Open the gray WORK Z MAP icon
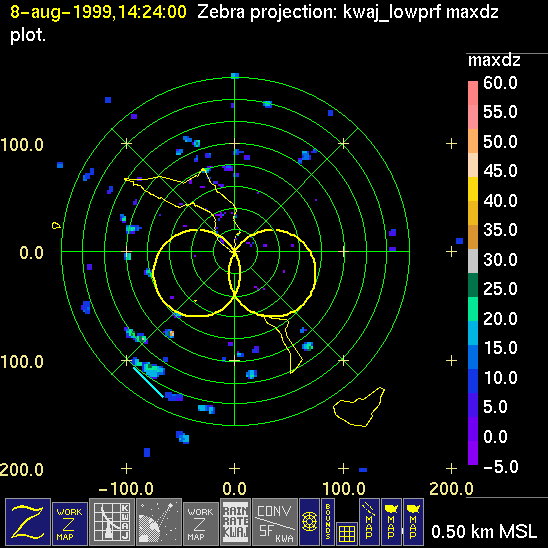The image size is (548, 548). coord(200,524)
